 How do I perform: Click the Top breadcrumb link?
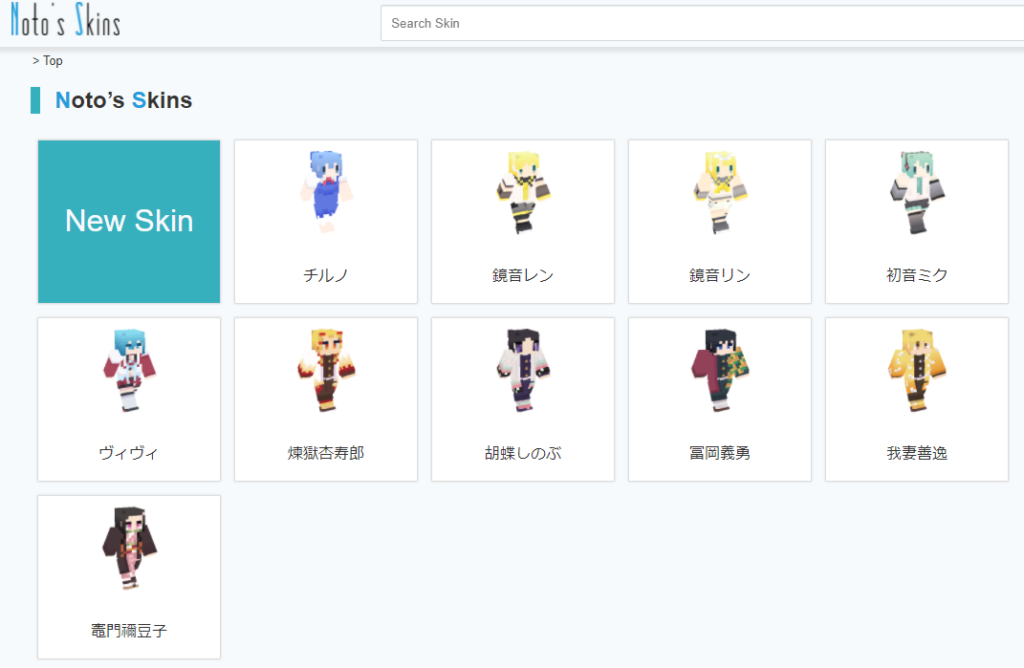(52, 61)
